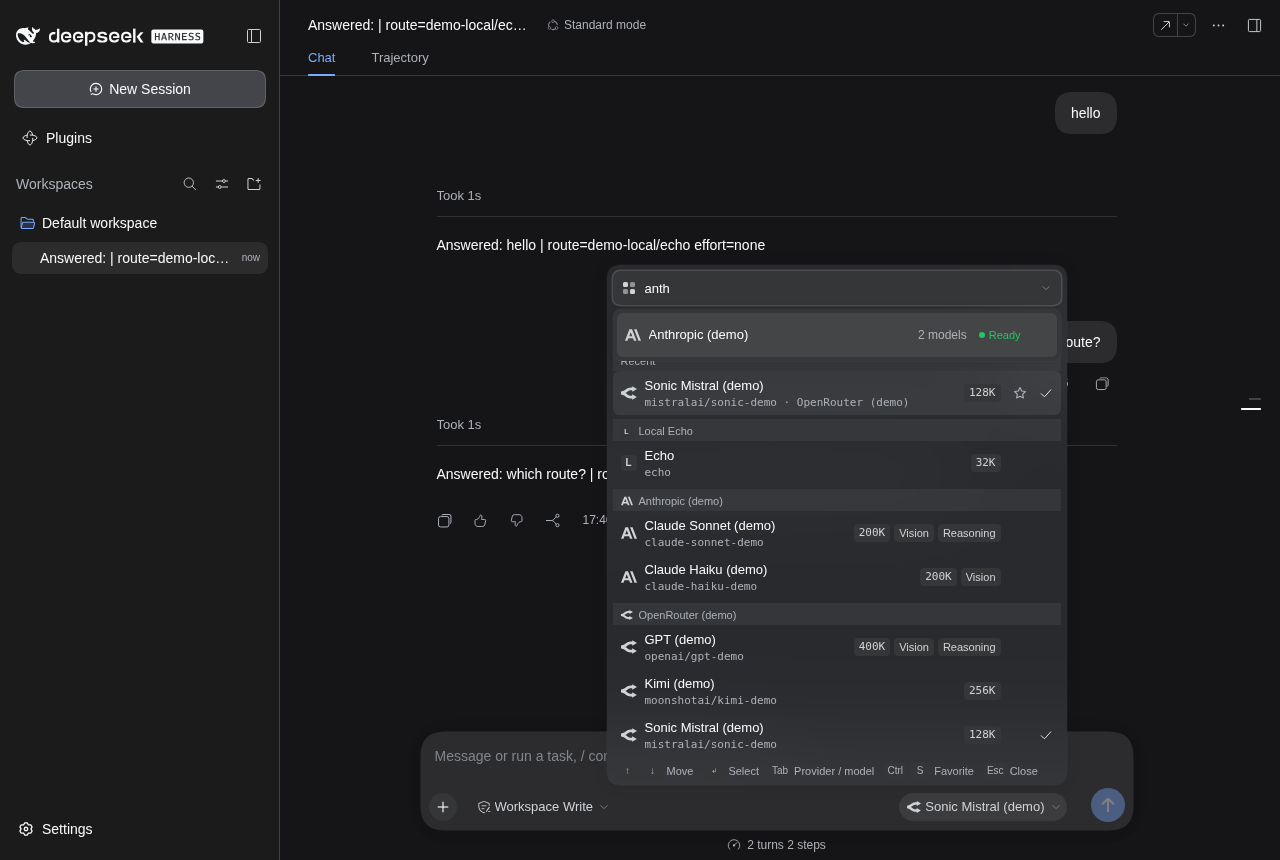Give the answer a thumbs down
The width and height of the screenshot is (1280, 860).
pos(517,520)
